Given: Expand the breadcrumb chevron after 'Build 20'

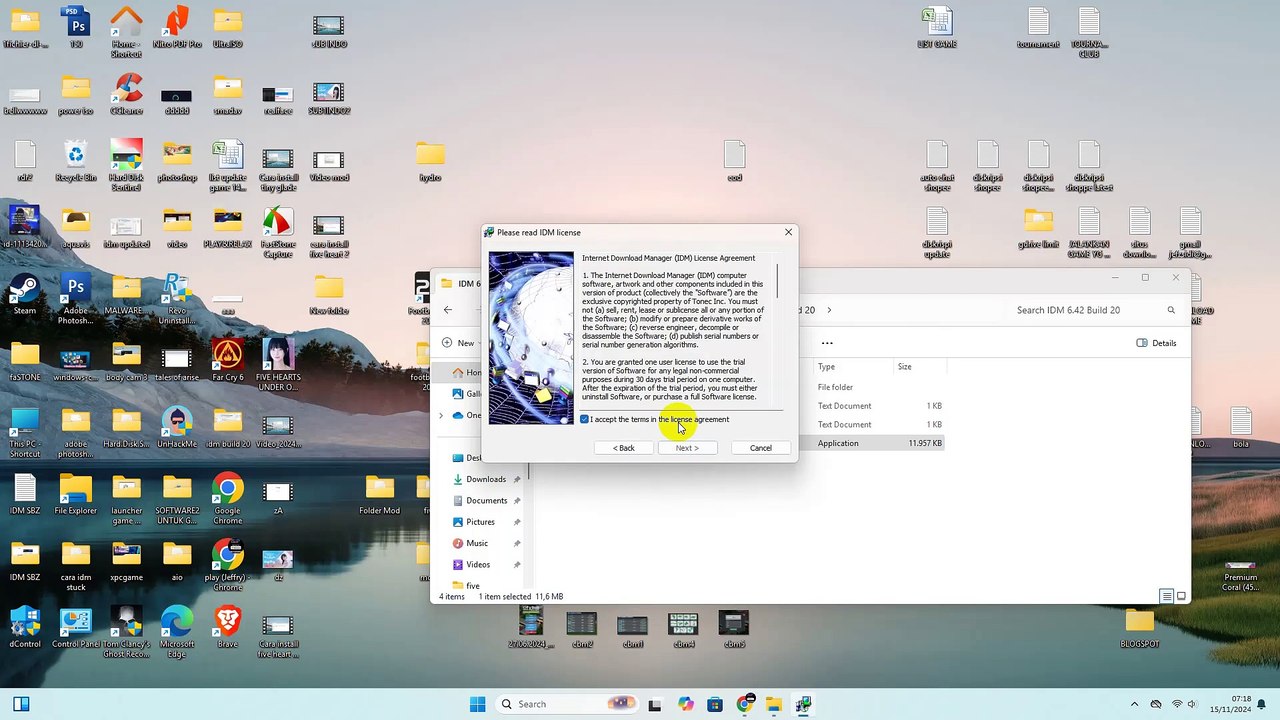Looking at the screenshot, I should pyautogui.click(x=829, y=310).
